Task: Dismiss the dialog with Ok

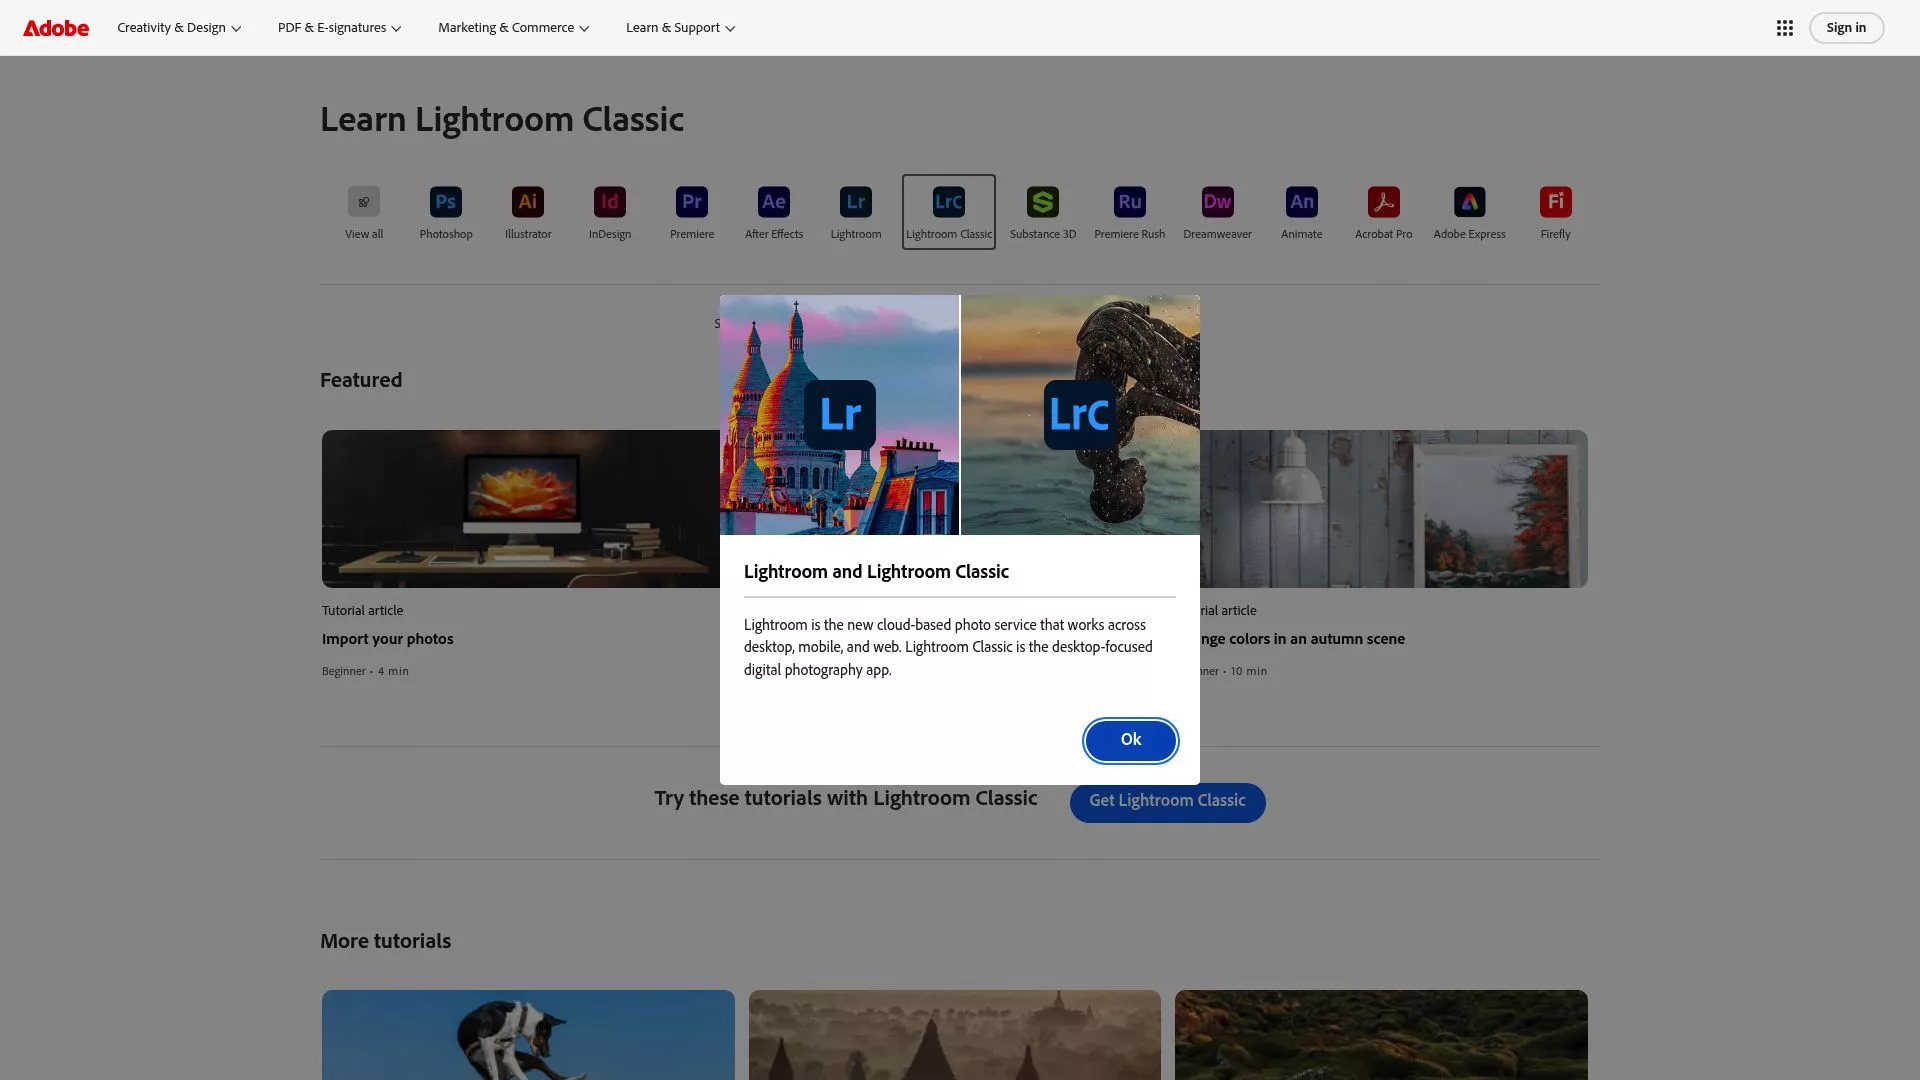Action: click(x=1130, y=740)
